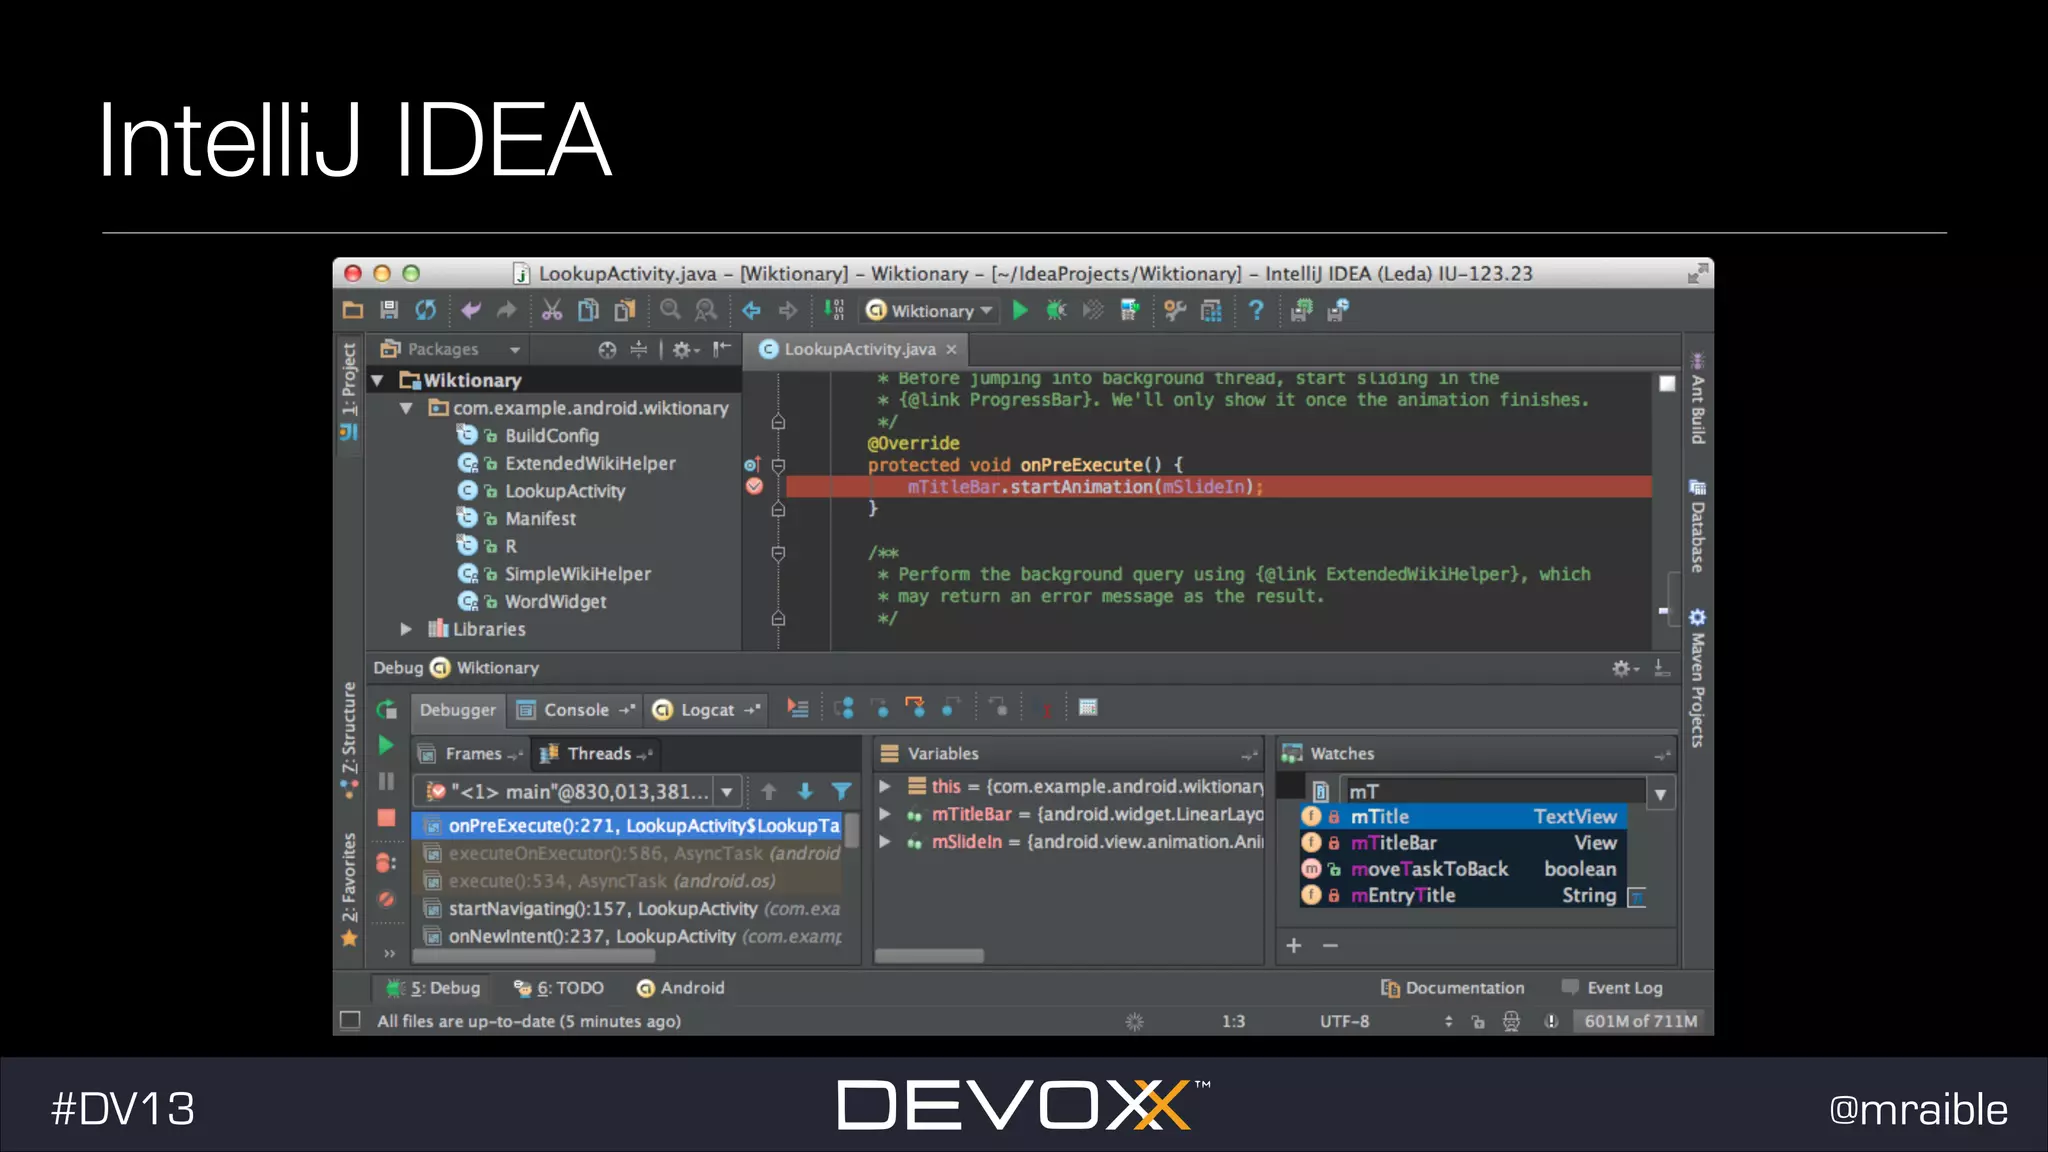Click the Help question mark icon
Viewport: 2048px width, 1152px height.
click(x=1256, y=311)
